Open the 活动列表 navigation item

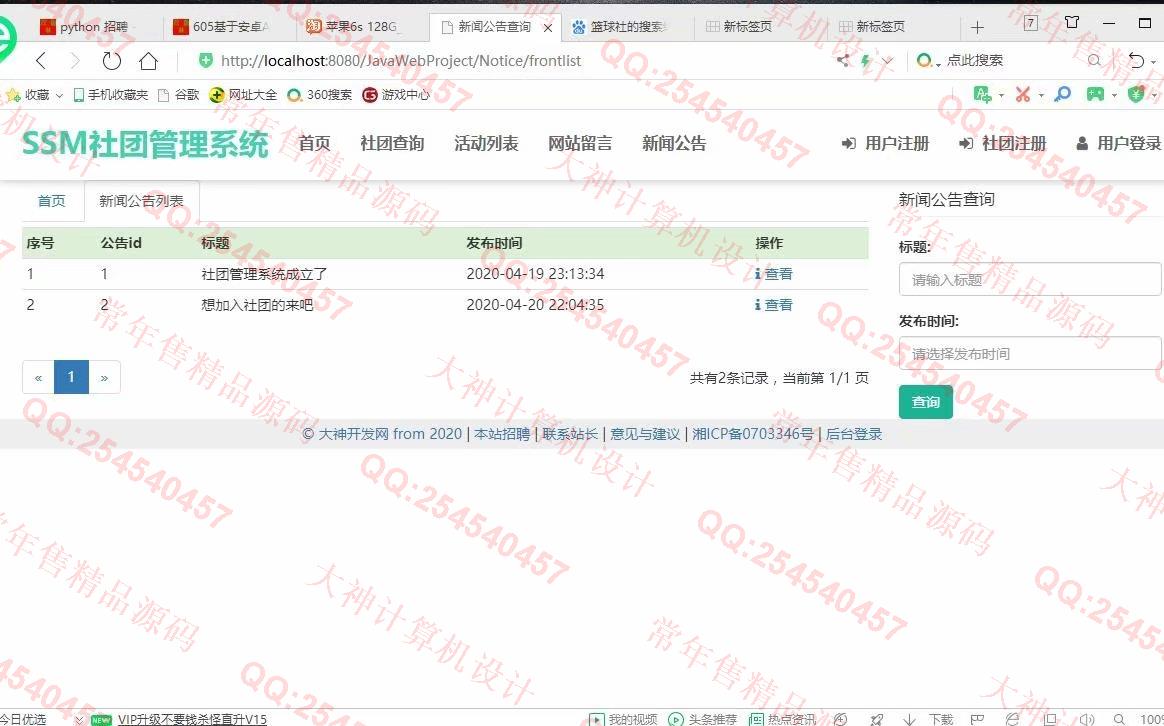coord(486,143)
